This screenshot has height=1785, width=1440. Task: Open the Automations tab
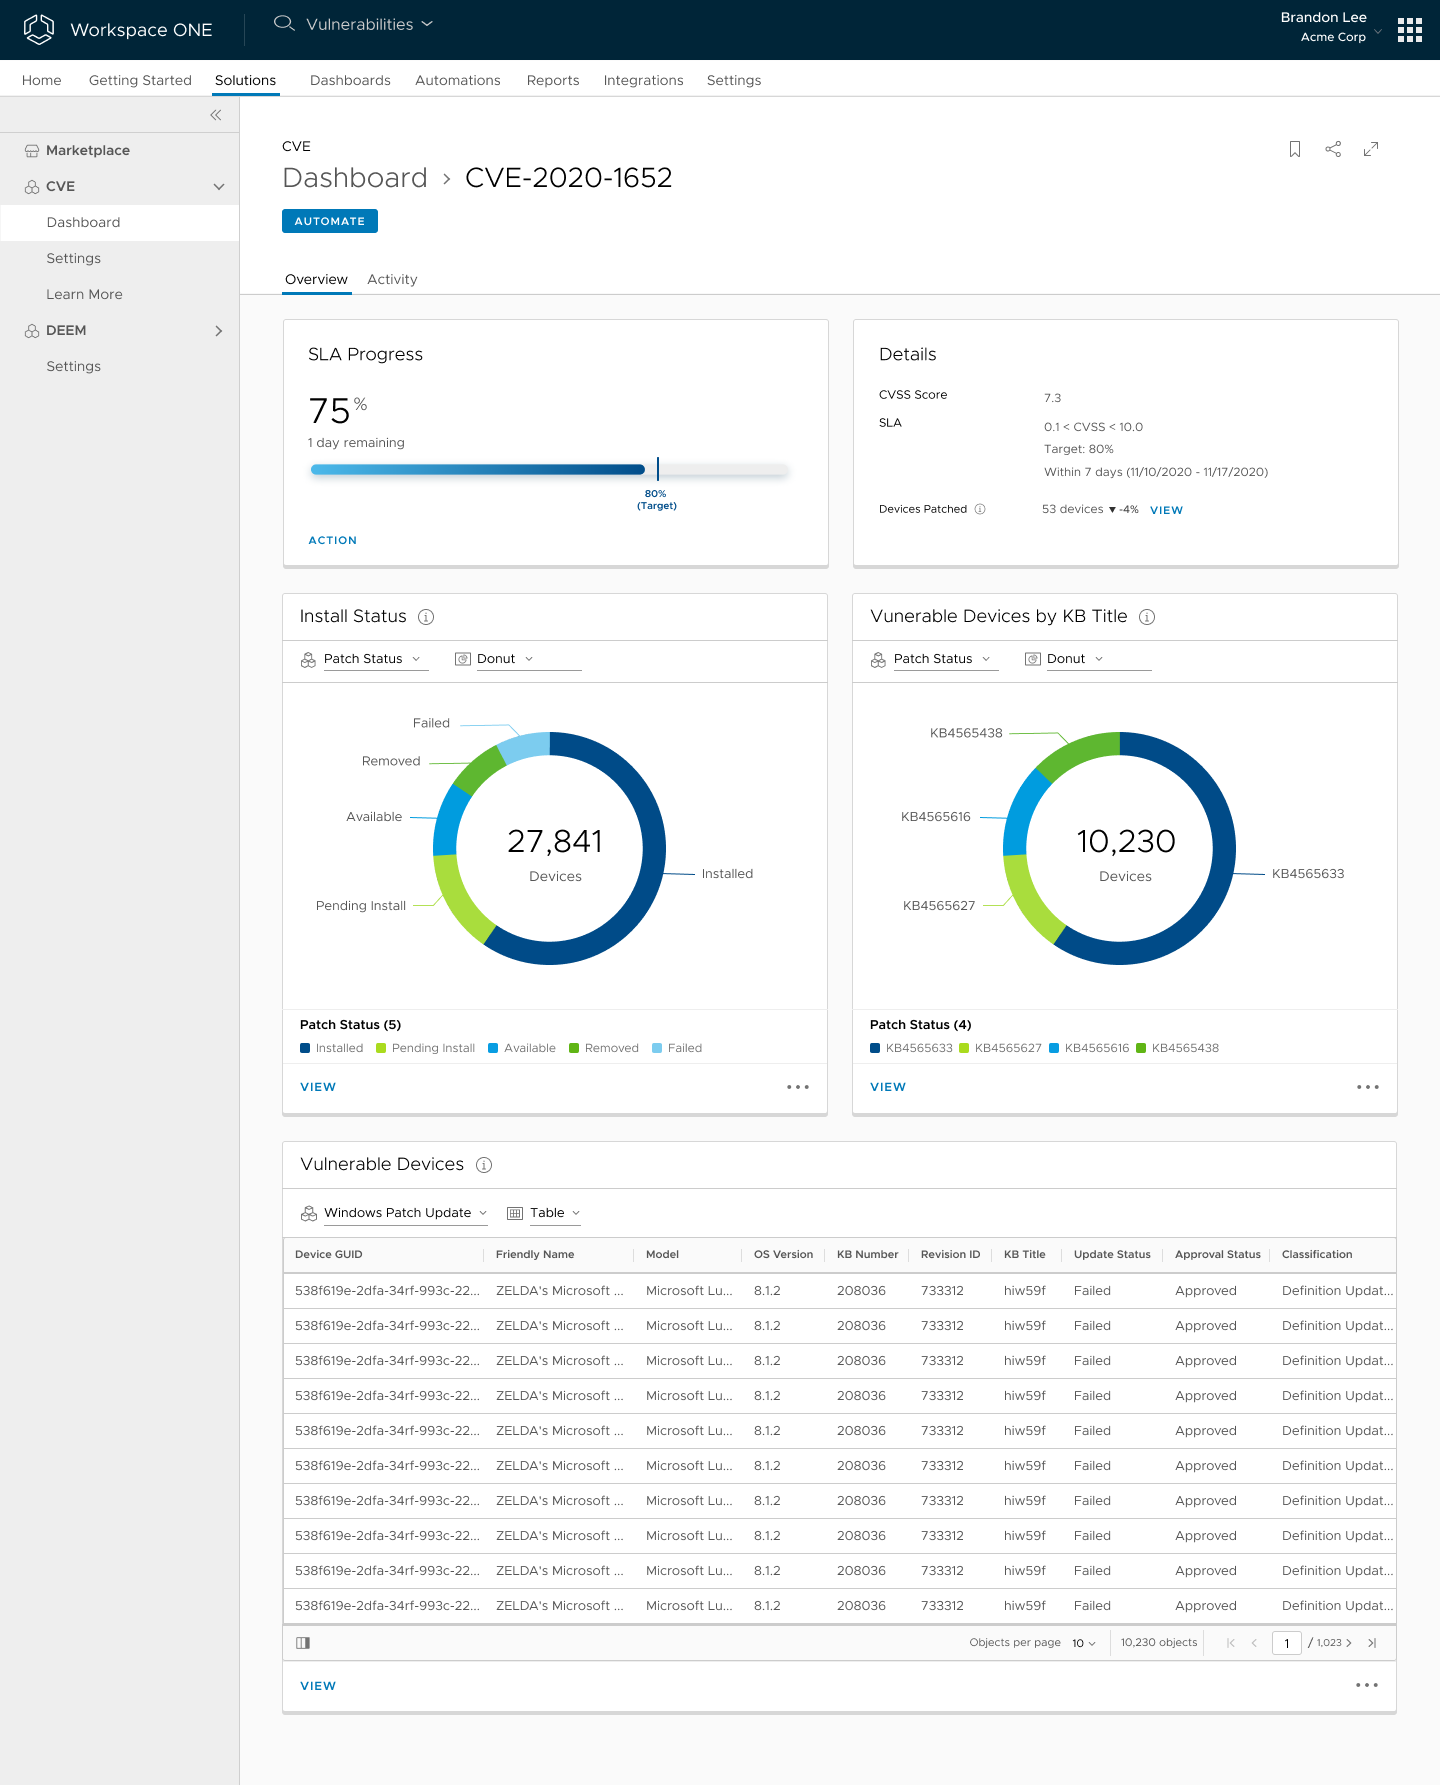(x=458, y=80)
